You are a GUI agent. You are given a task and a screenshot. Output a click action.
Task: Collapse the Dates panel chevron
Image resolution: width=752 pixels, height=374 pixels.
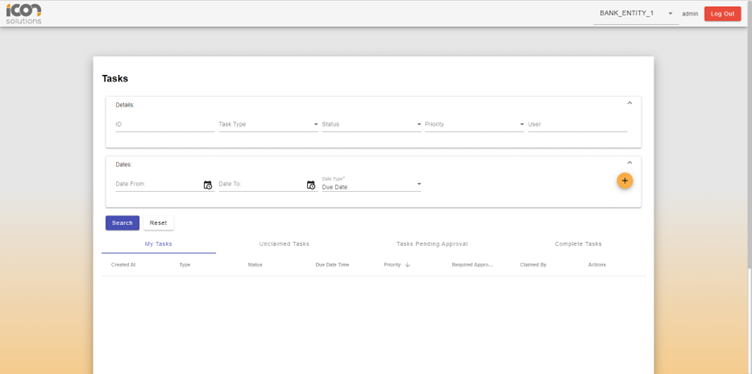pyautogui.click(x=630, y=163)
